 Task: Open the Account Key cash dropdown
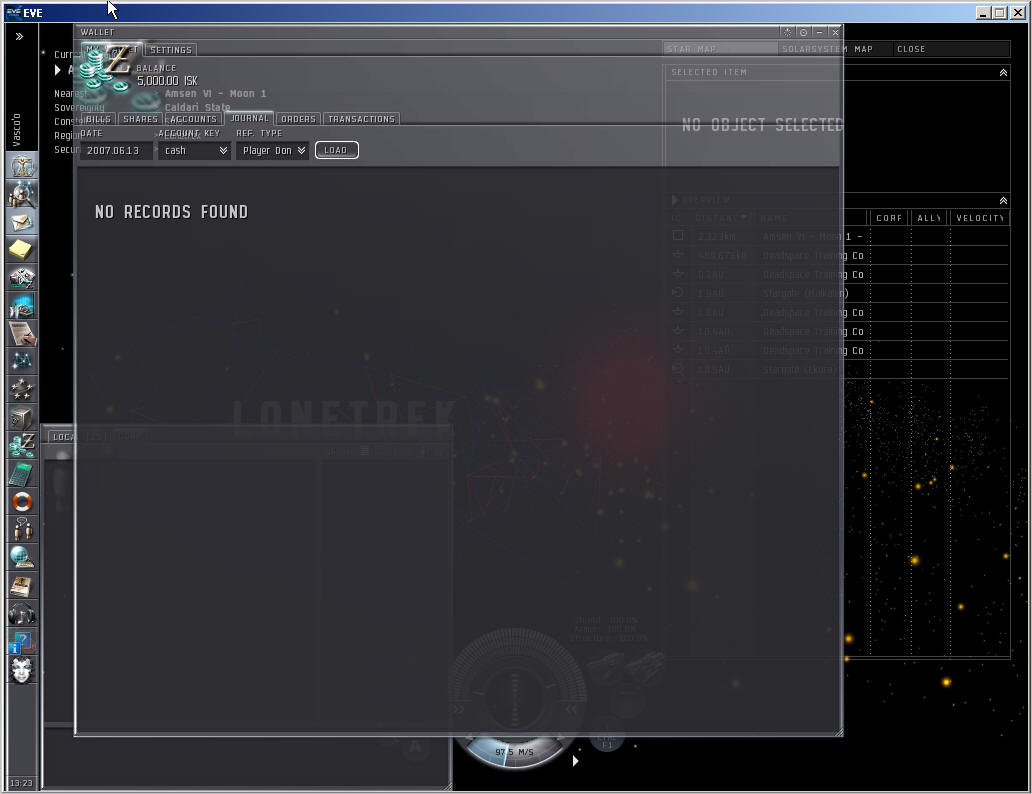point(194,151)
